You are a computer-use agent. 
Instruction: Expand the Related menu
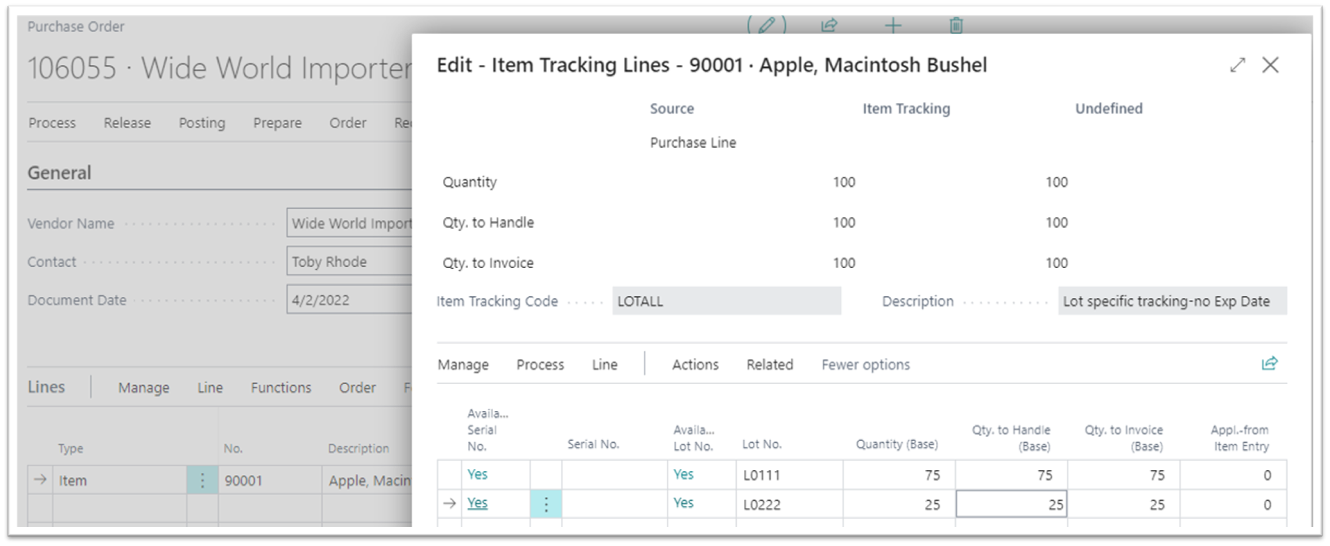tap(769, 365)
